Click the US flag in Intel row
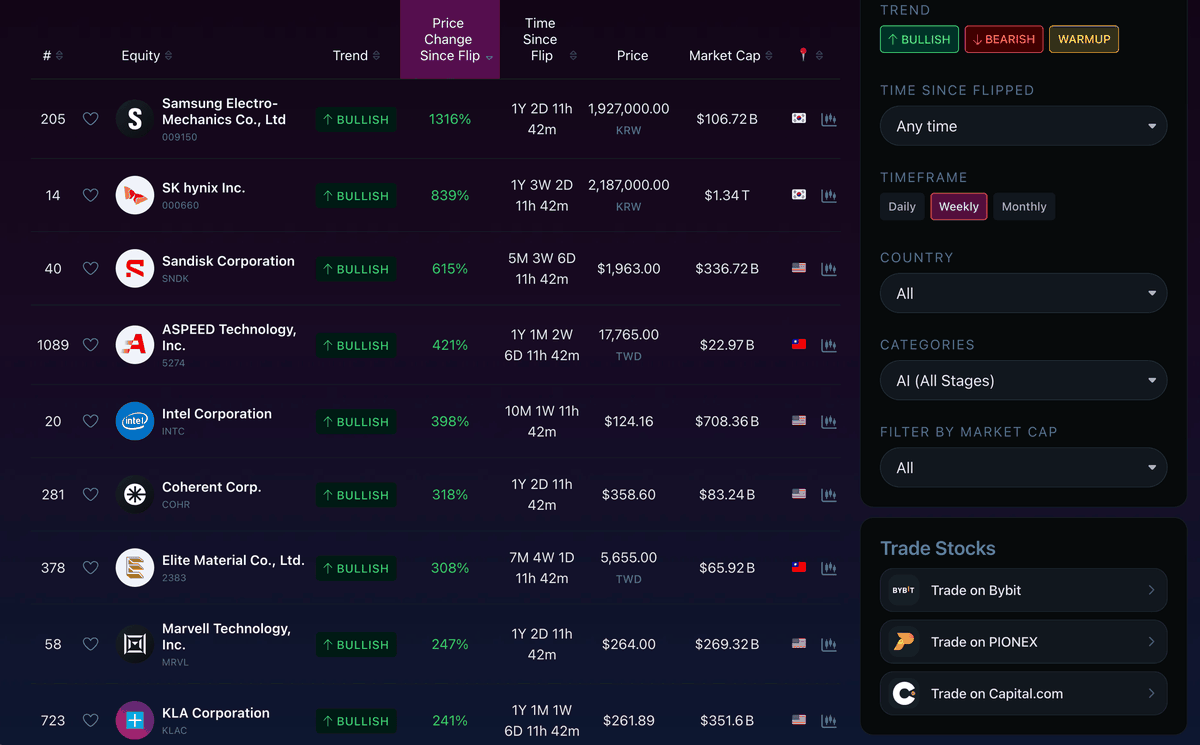Viewport: 1200px width, 745px height. 799,420
